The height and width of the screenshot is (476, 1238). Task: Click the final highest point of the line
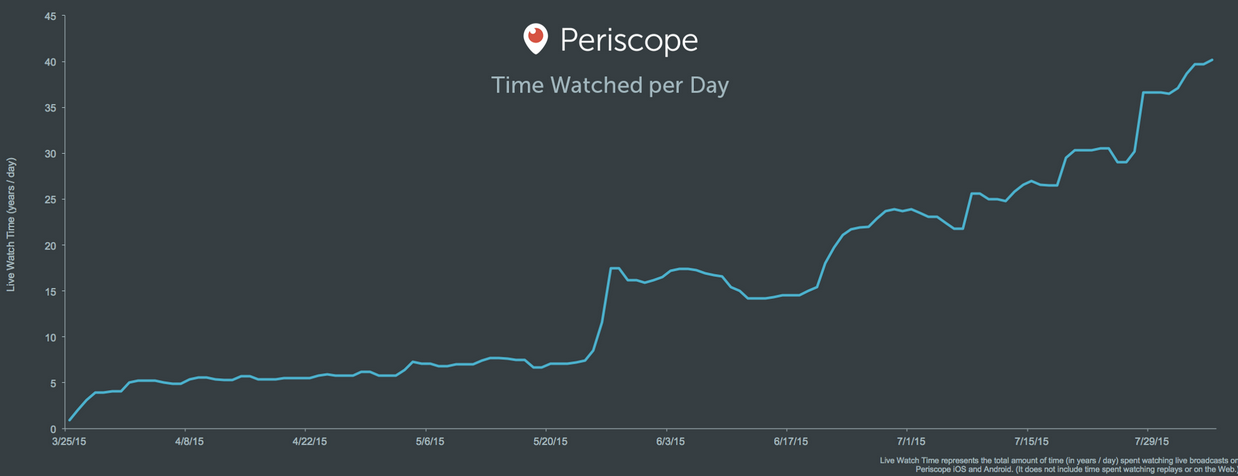[x=1212, y=60]
